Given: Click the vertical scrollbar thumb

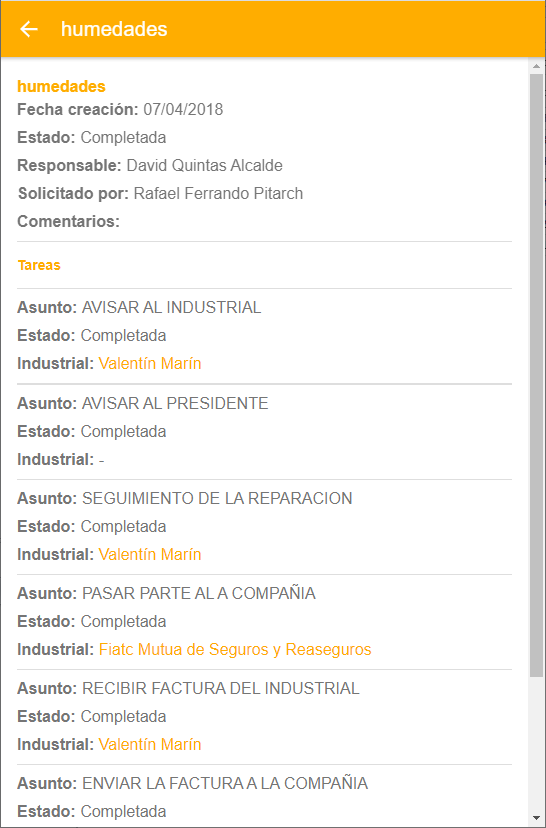Looking at the screenshot, I should [536, 375].
